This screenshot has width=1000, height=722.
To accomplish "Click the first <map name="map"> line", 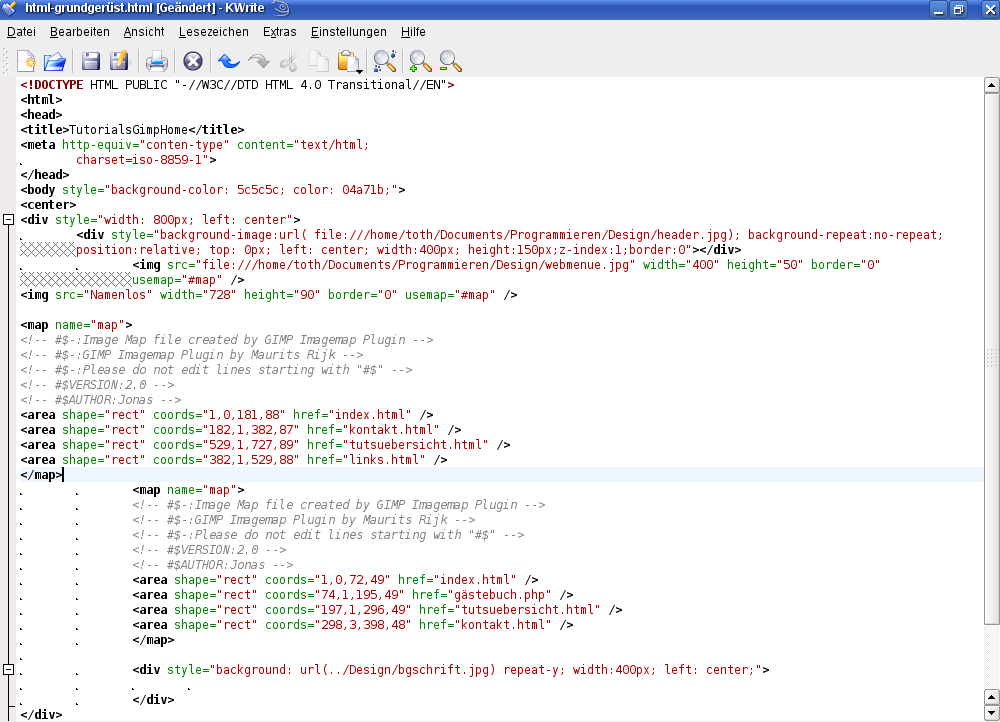I will click(x=77, y=325).
